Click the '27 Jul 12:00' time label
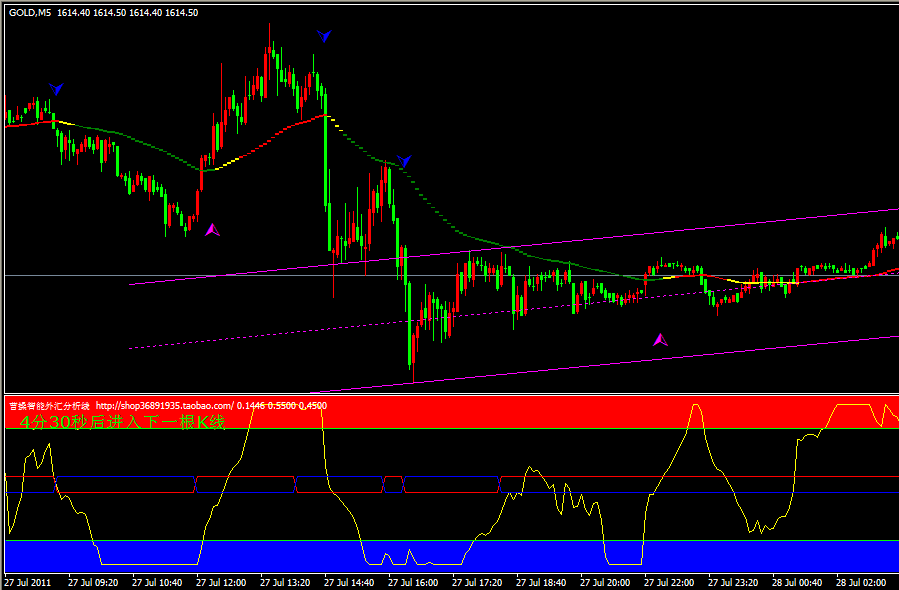The height and width of the screenshot is (590, 899). point(221,583)
